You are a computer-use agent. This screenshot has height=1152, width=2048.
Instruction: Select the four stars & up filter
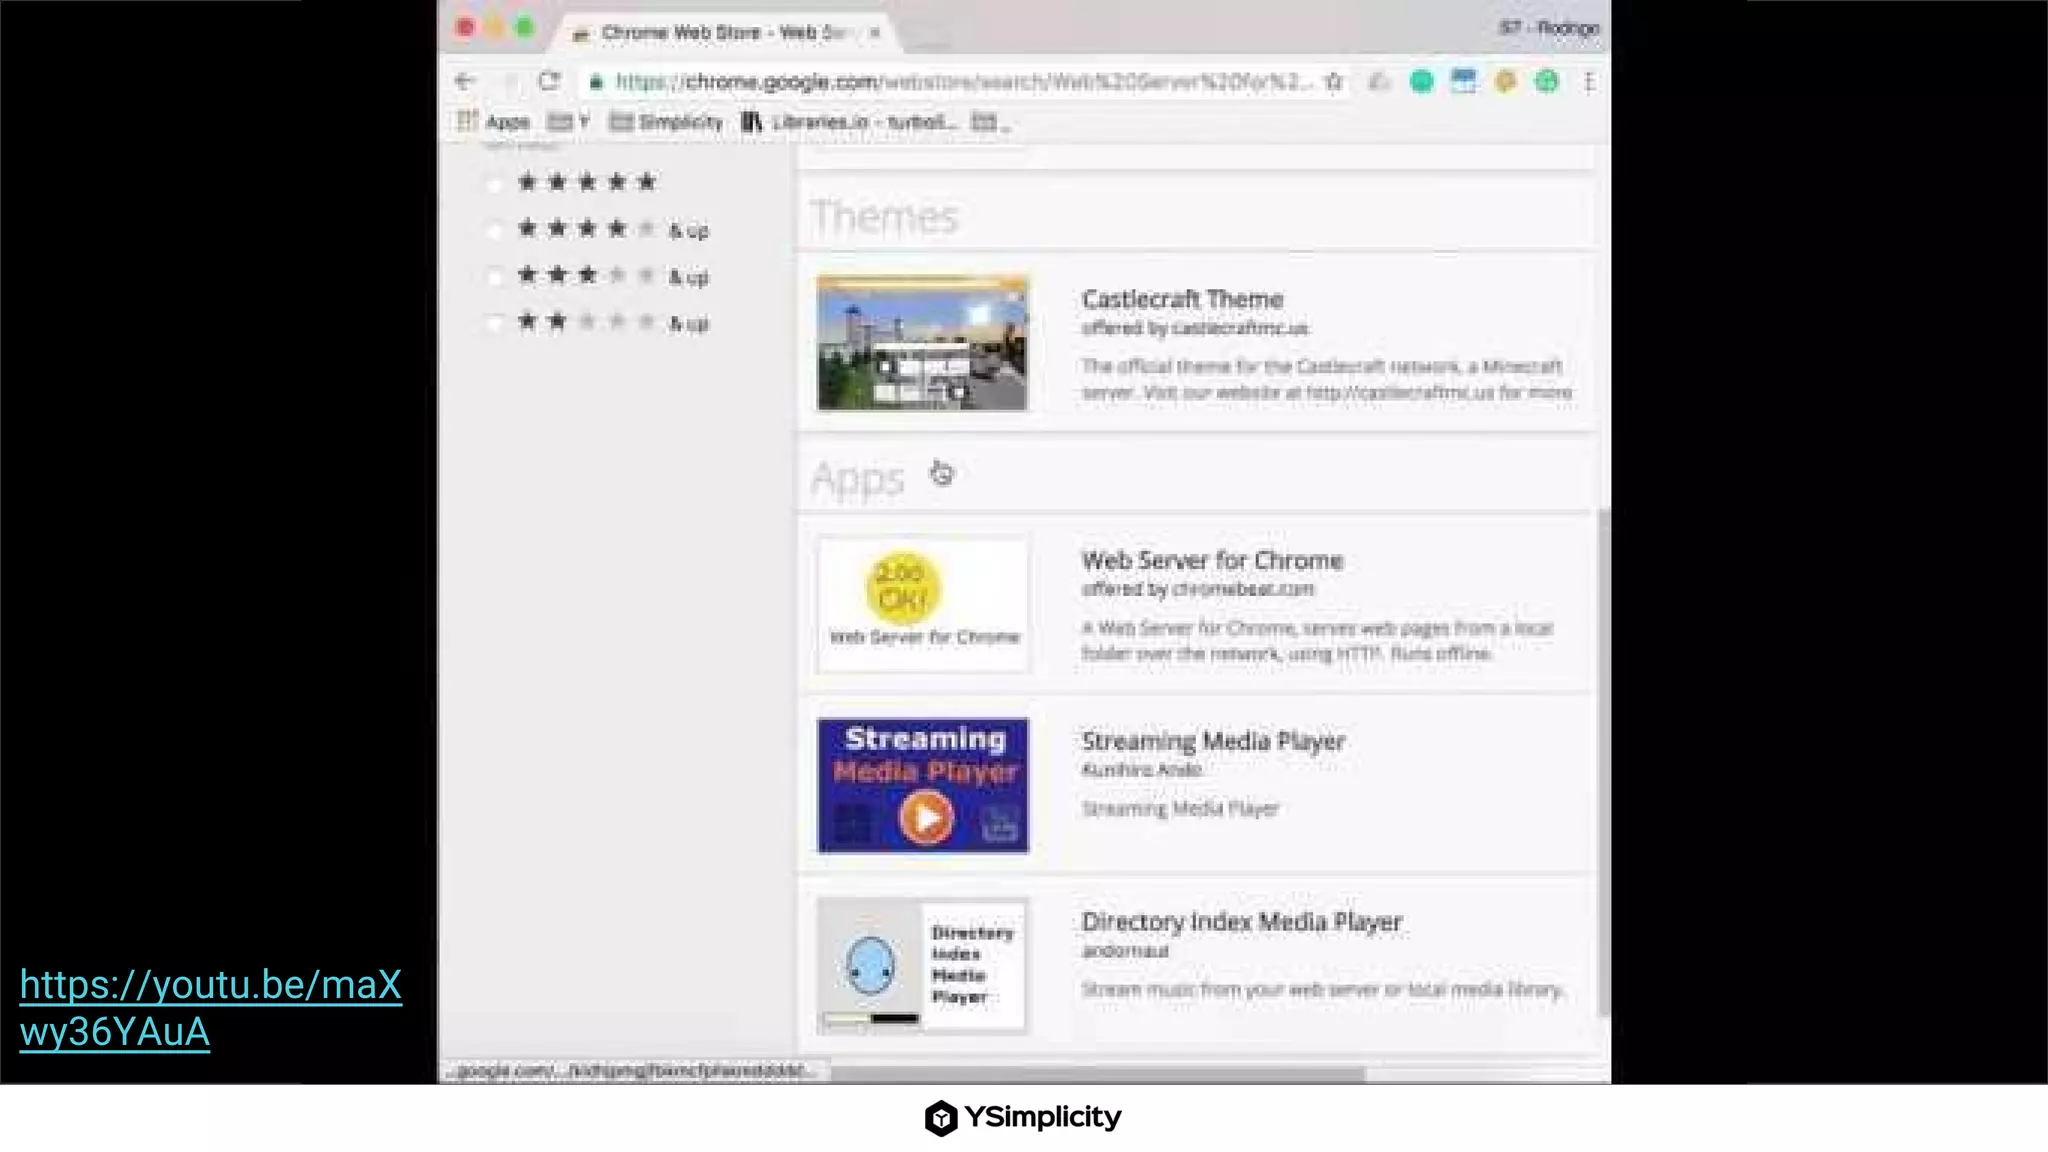[x=493, y=230]
